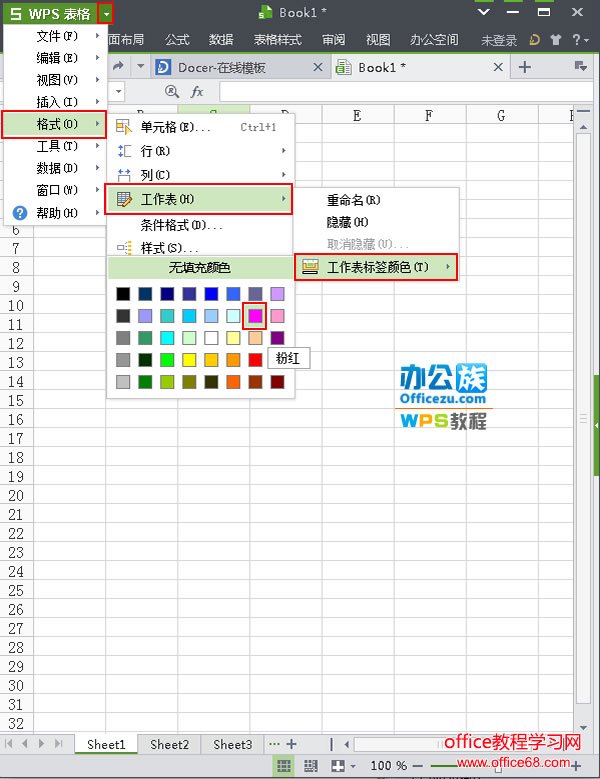Open the 格式(O) menu
600x779 pixels.
pyautogui.click(x=55, y=124)
